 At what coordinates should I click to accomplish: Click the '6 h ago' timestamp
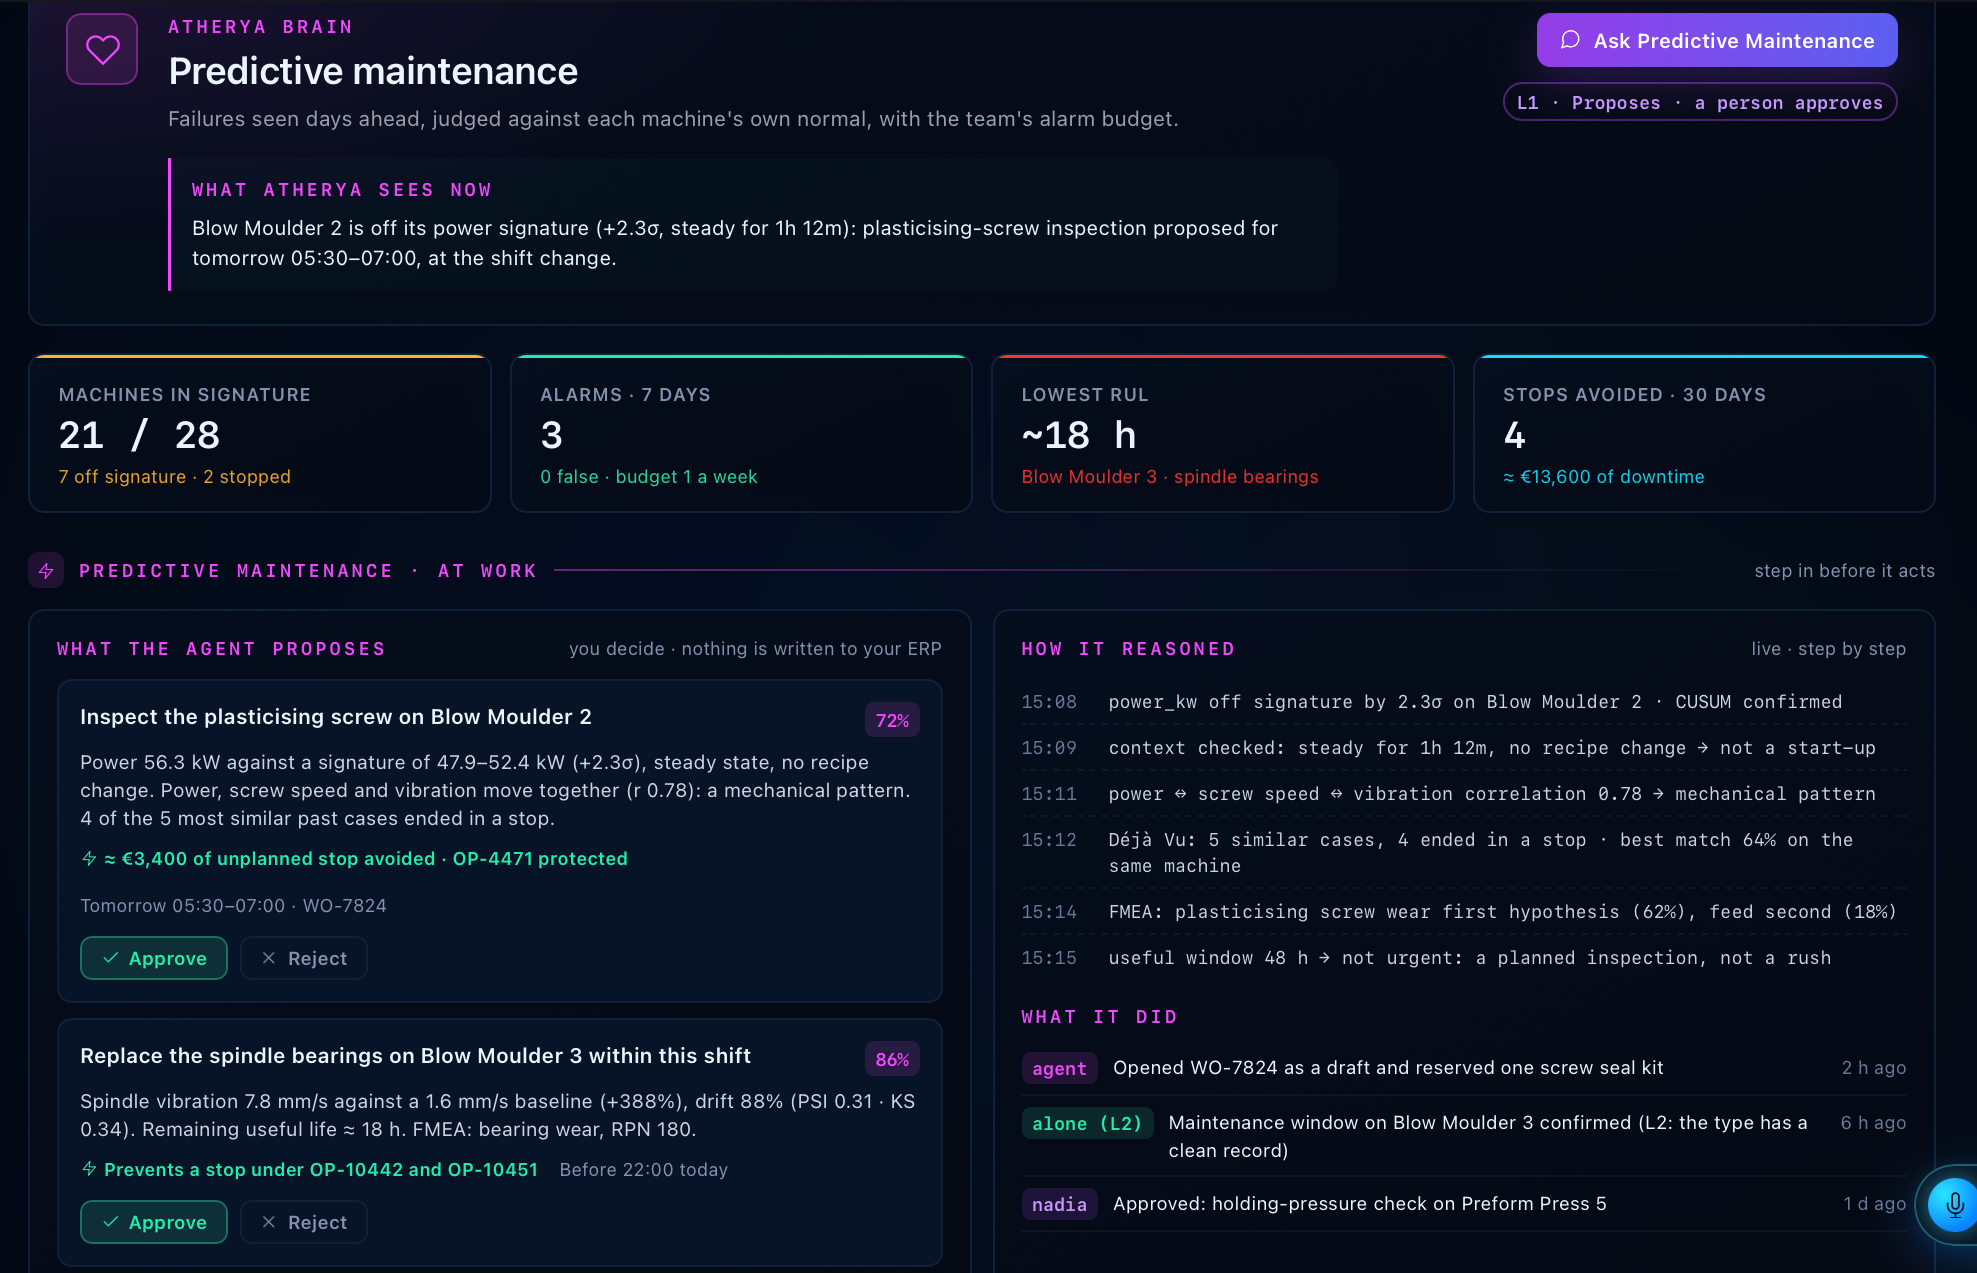[x=1874, y=1123]
